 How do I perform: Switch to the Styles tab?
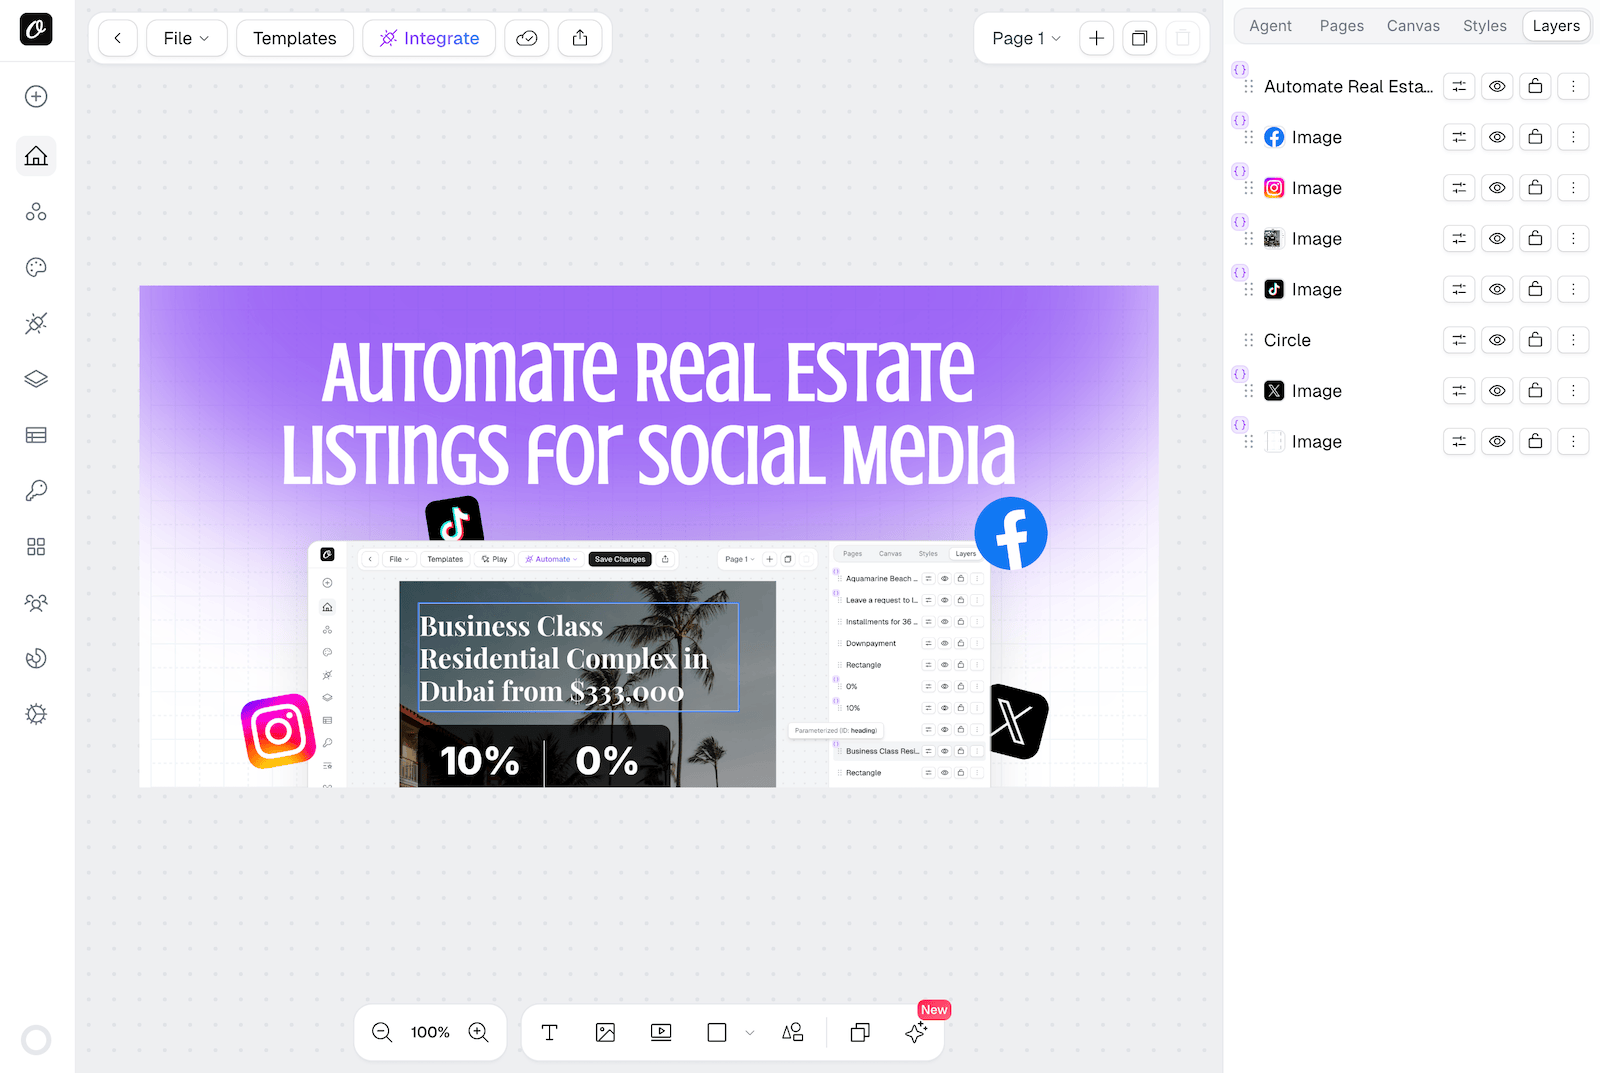(1484, 26)
